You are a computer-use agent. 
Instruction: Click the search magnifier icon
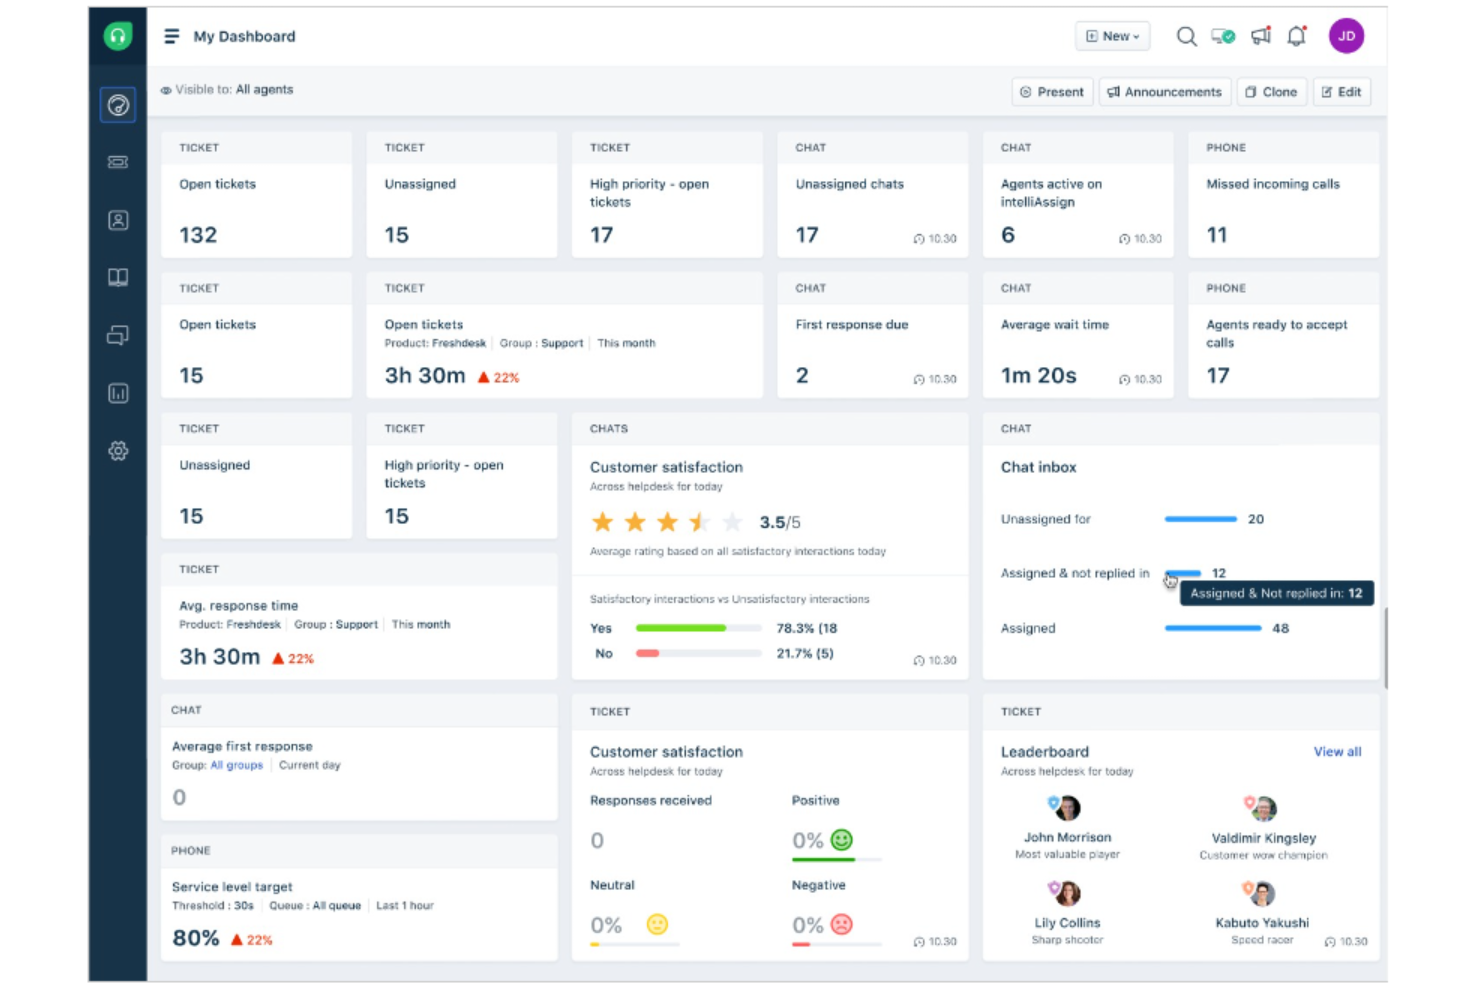coord(1186,36)
